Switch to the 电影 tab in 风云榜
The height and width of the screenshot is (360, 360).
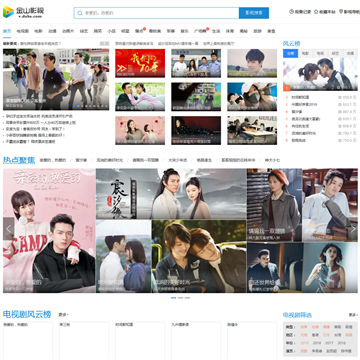pos(305,53)
